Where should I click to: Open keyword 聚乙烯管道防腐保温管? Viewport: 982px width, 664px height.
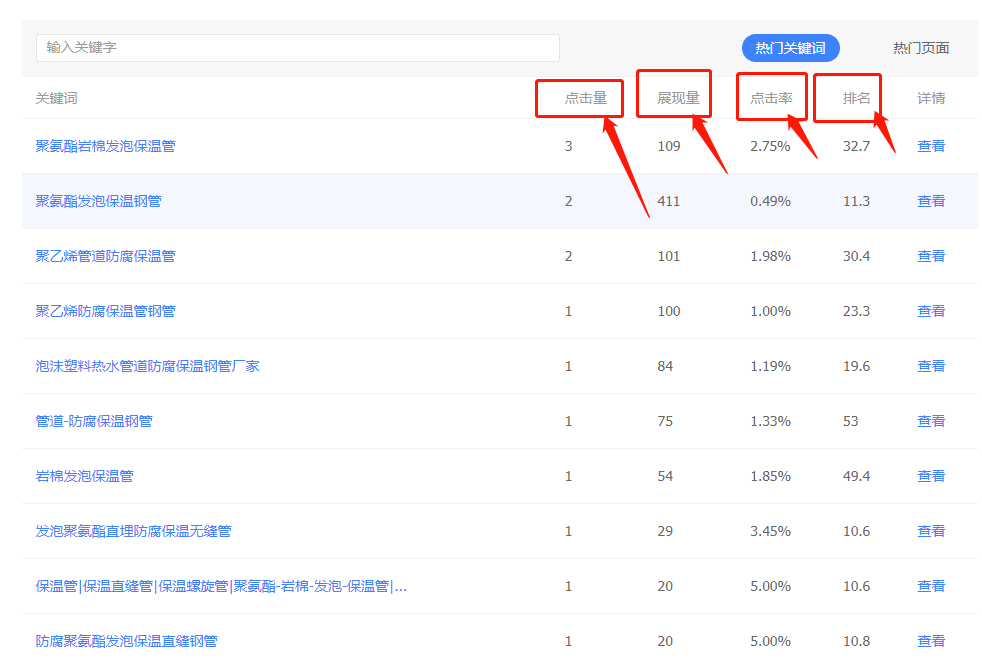[x=105, y=256]
